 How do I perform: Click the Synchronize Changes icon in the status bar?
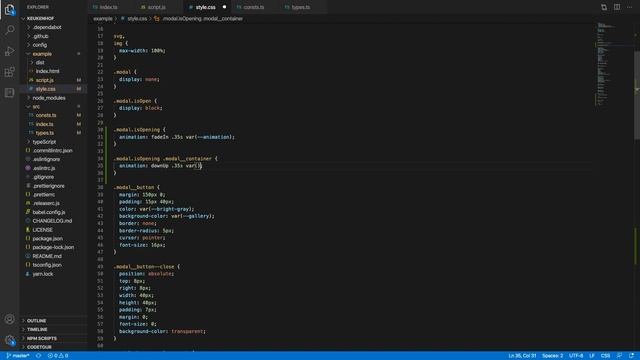tap(38, 356)
